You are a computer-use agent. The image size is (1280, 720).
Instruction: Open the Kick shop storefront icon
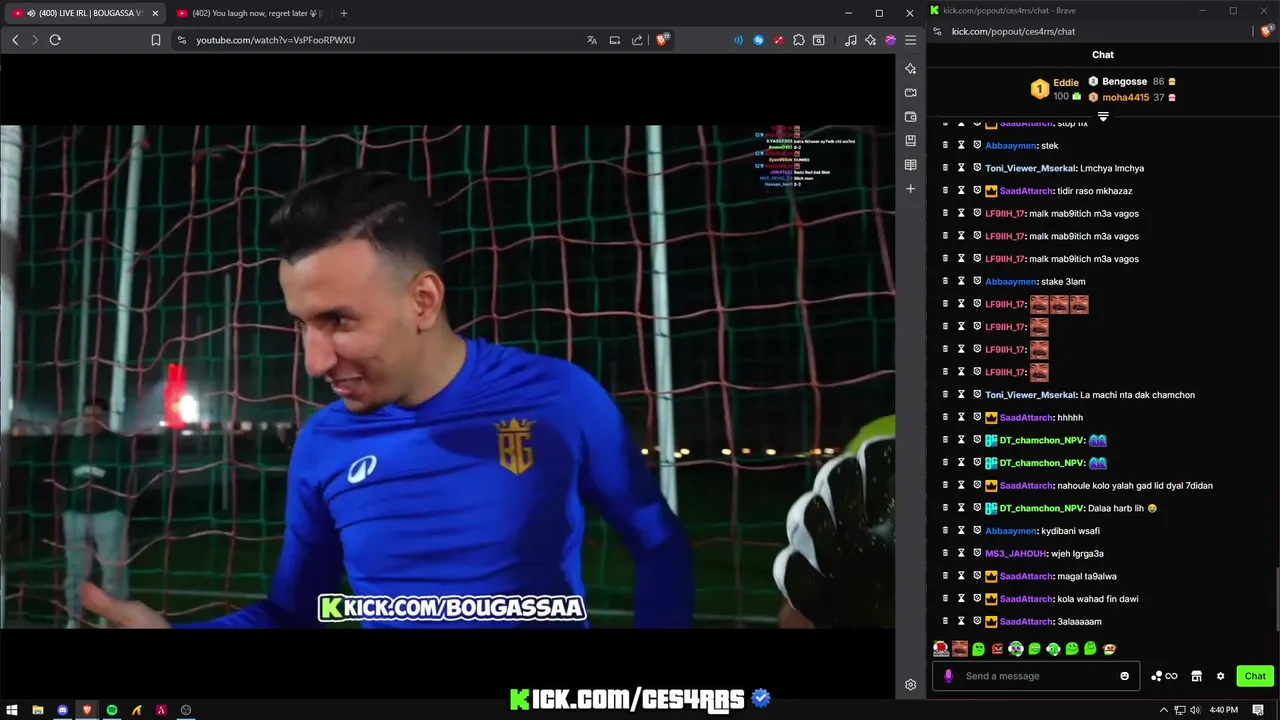[1196, 676]
